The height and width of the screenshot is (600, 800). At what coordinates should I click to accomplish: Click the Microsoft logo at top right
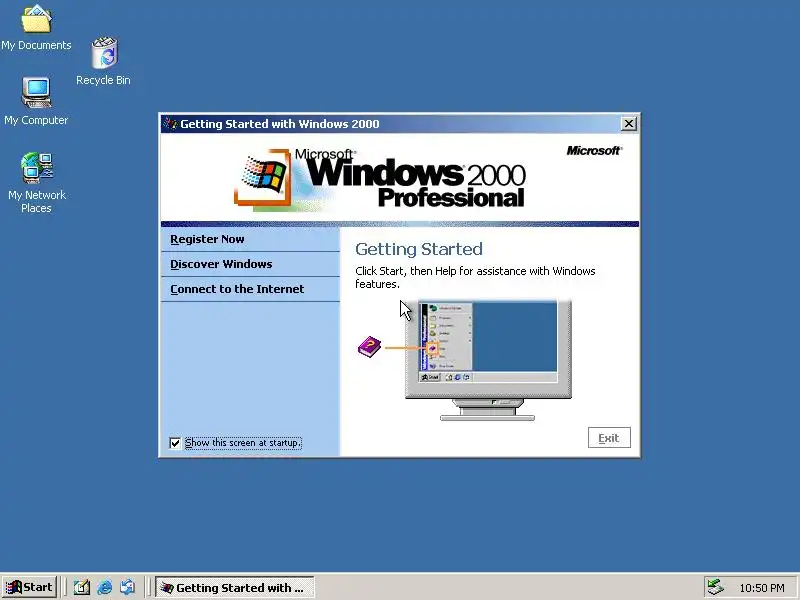click(594, 151)
